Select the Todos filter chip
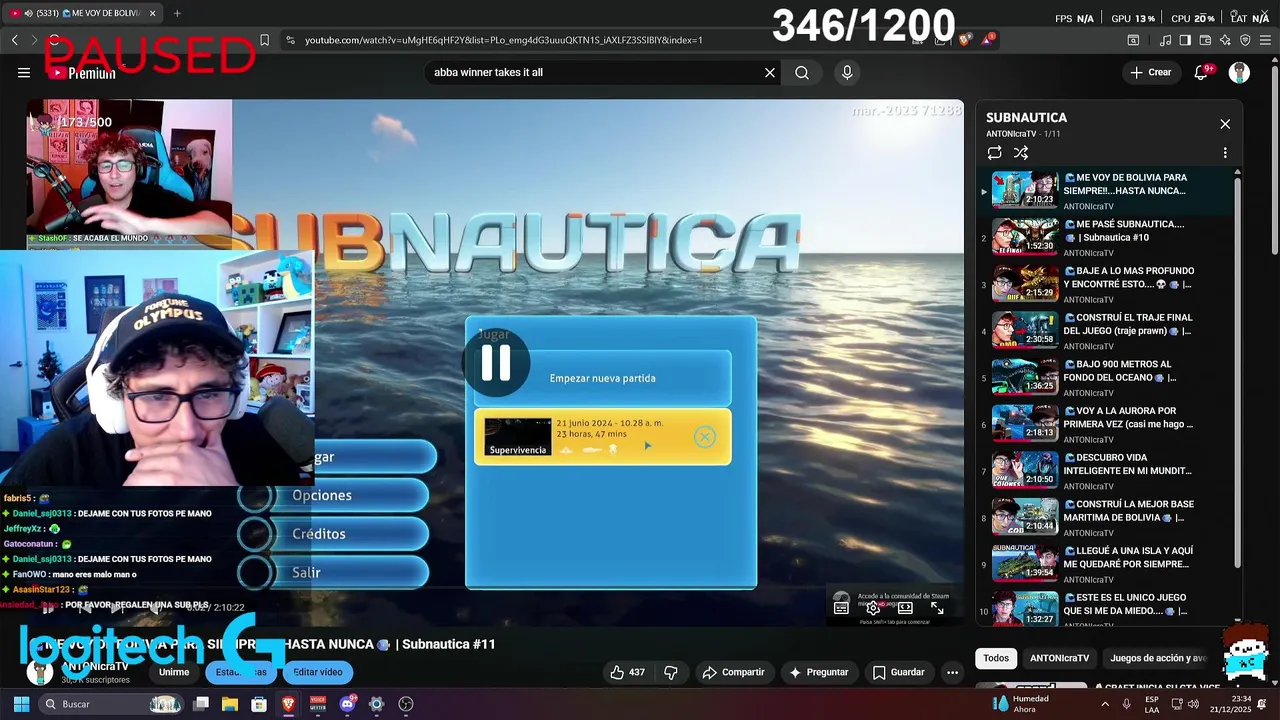This screenshot has height=720, width=1280. pos(996,658)
